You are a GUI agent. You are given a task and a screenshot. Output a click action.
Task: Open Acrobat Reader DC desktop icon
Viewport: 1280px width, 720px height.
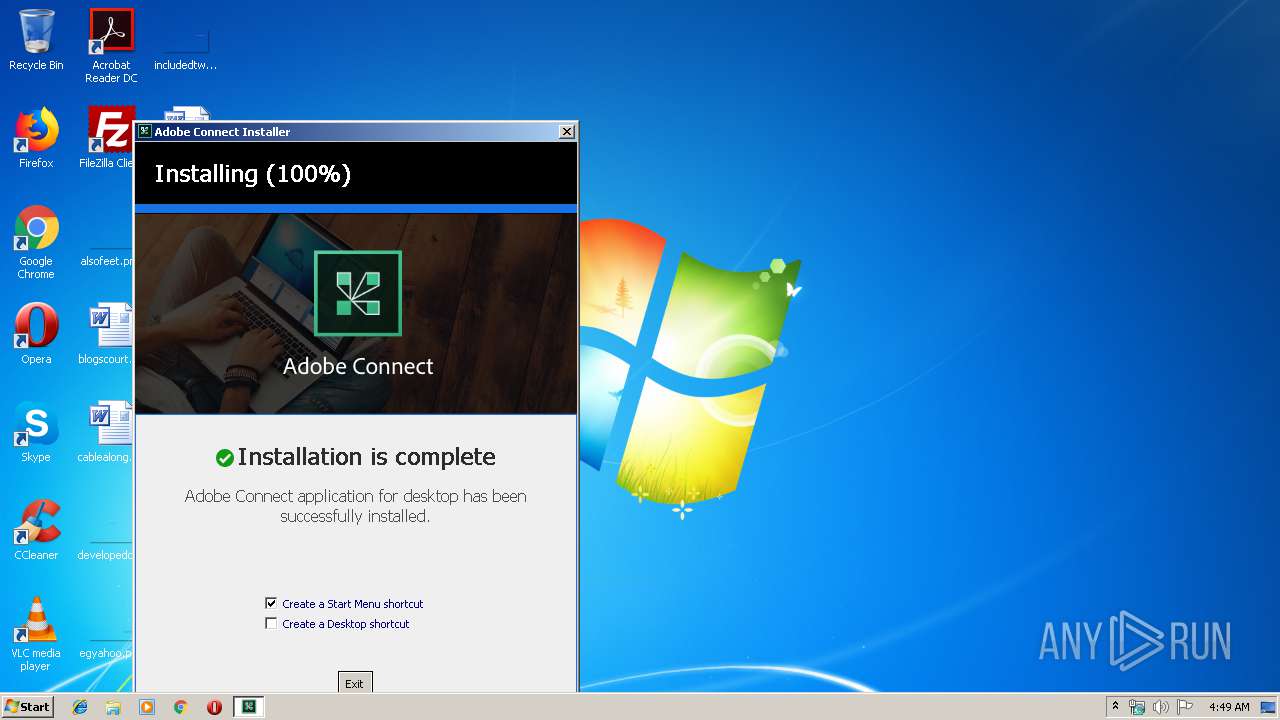click(x=111, y=46)
